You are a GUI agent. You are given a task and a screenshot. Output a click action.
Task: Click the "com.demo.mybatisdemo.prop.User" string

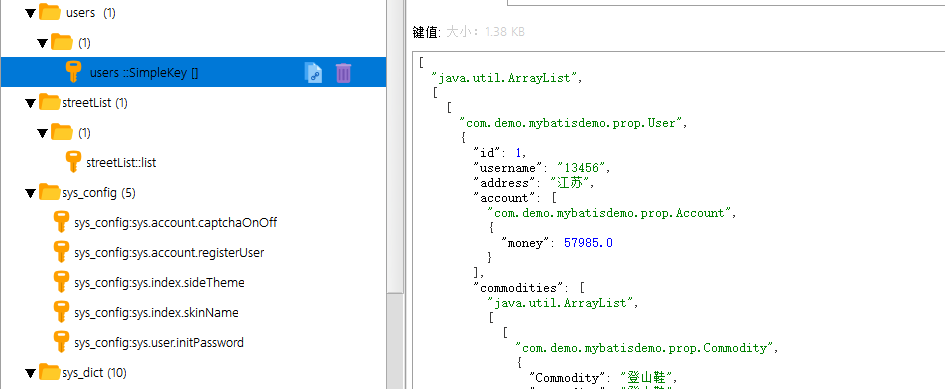[570, 122]
